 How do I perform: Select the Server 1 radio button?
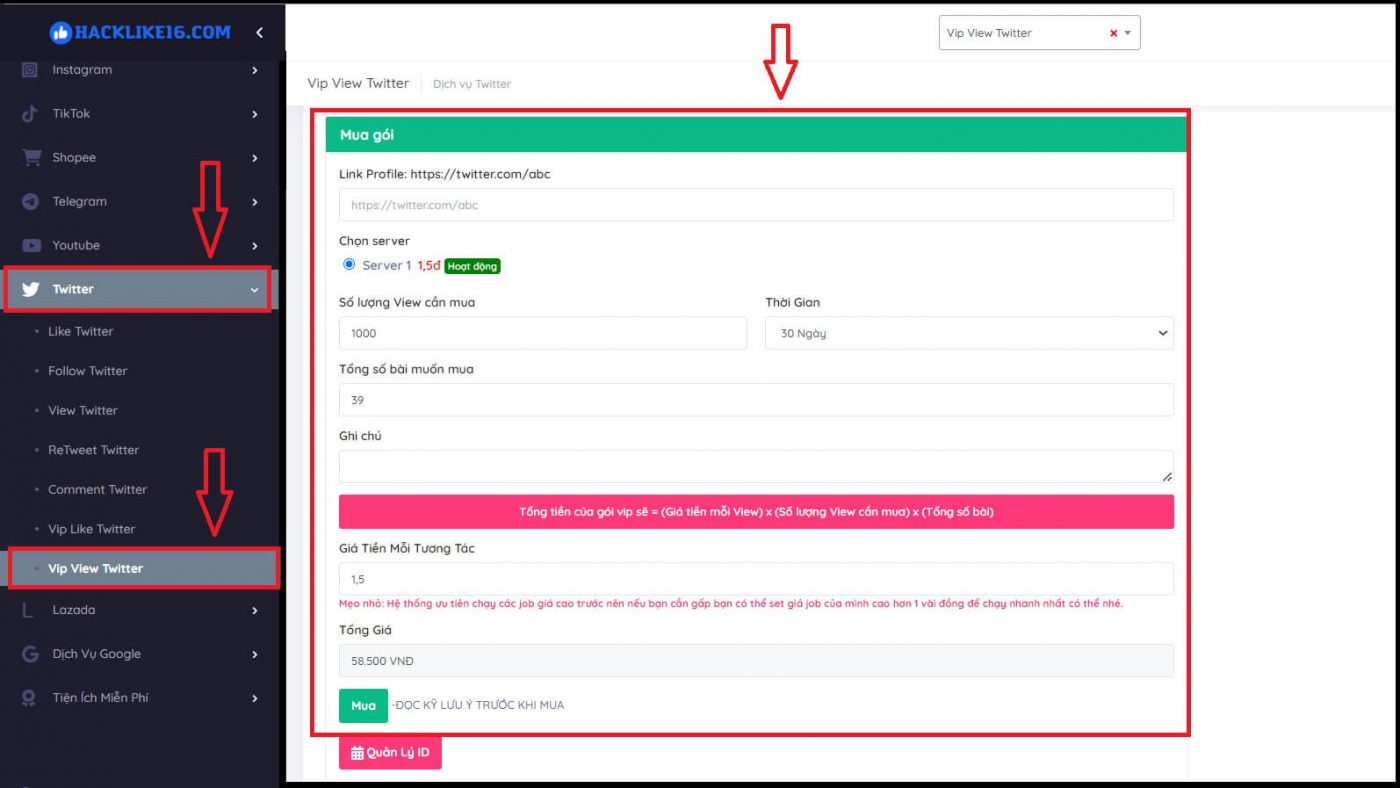coord(349,265)
